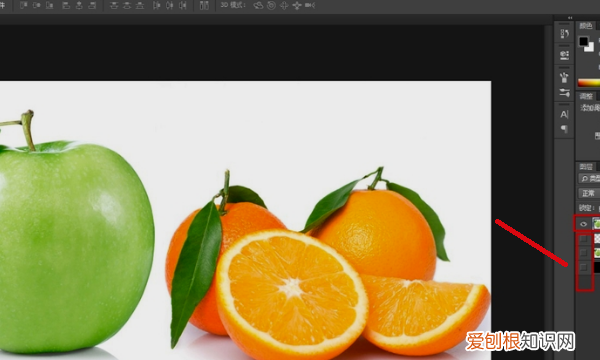Click the Distribute top edges icon
600x360 pixels.
click(114, 5)
